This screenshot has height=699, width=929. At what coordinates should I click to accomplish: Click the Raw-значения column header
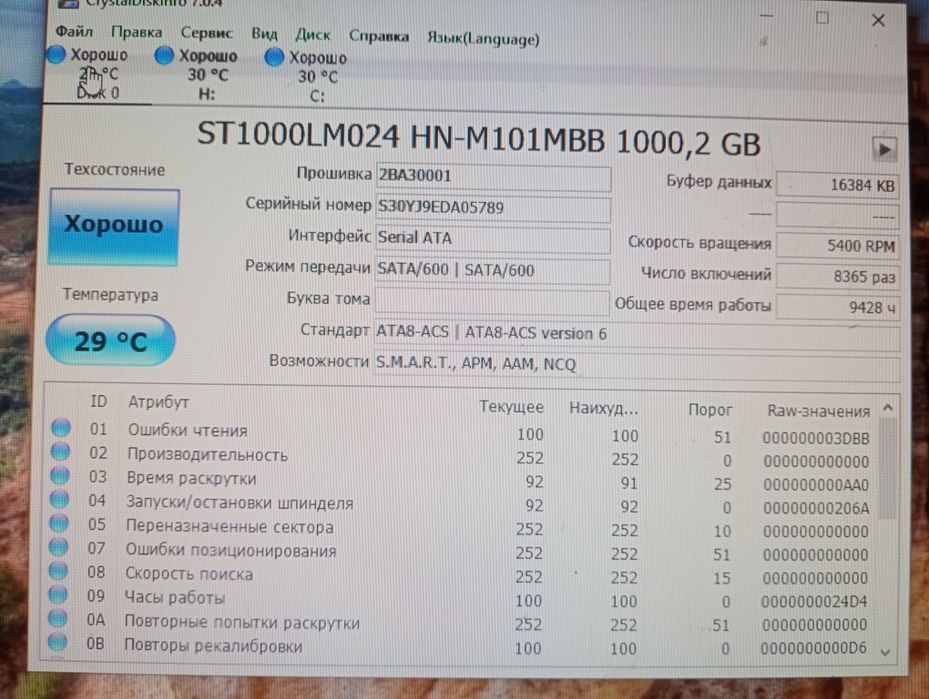[818, 411]
